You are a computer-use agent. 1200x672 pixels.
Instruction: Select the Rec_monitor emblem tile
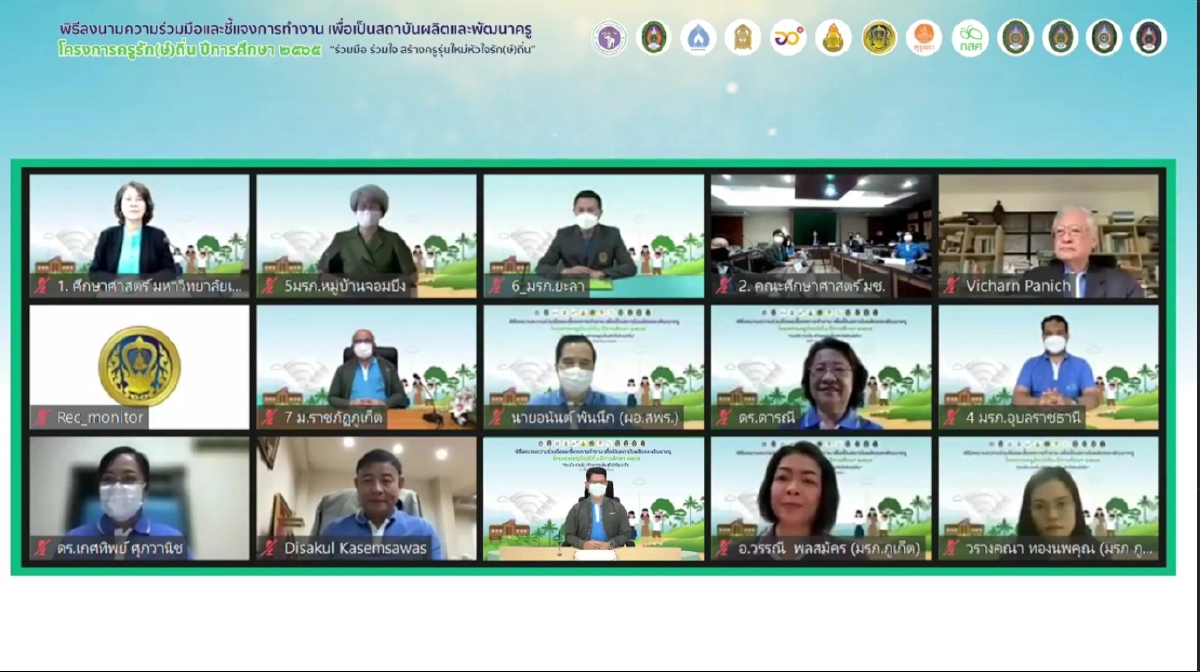(x=139, y=367)
